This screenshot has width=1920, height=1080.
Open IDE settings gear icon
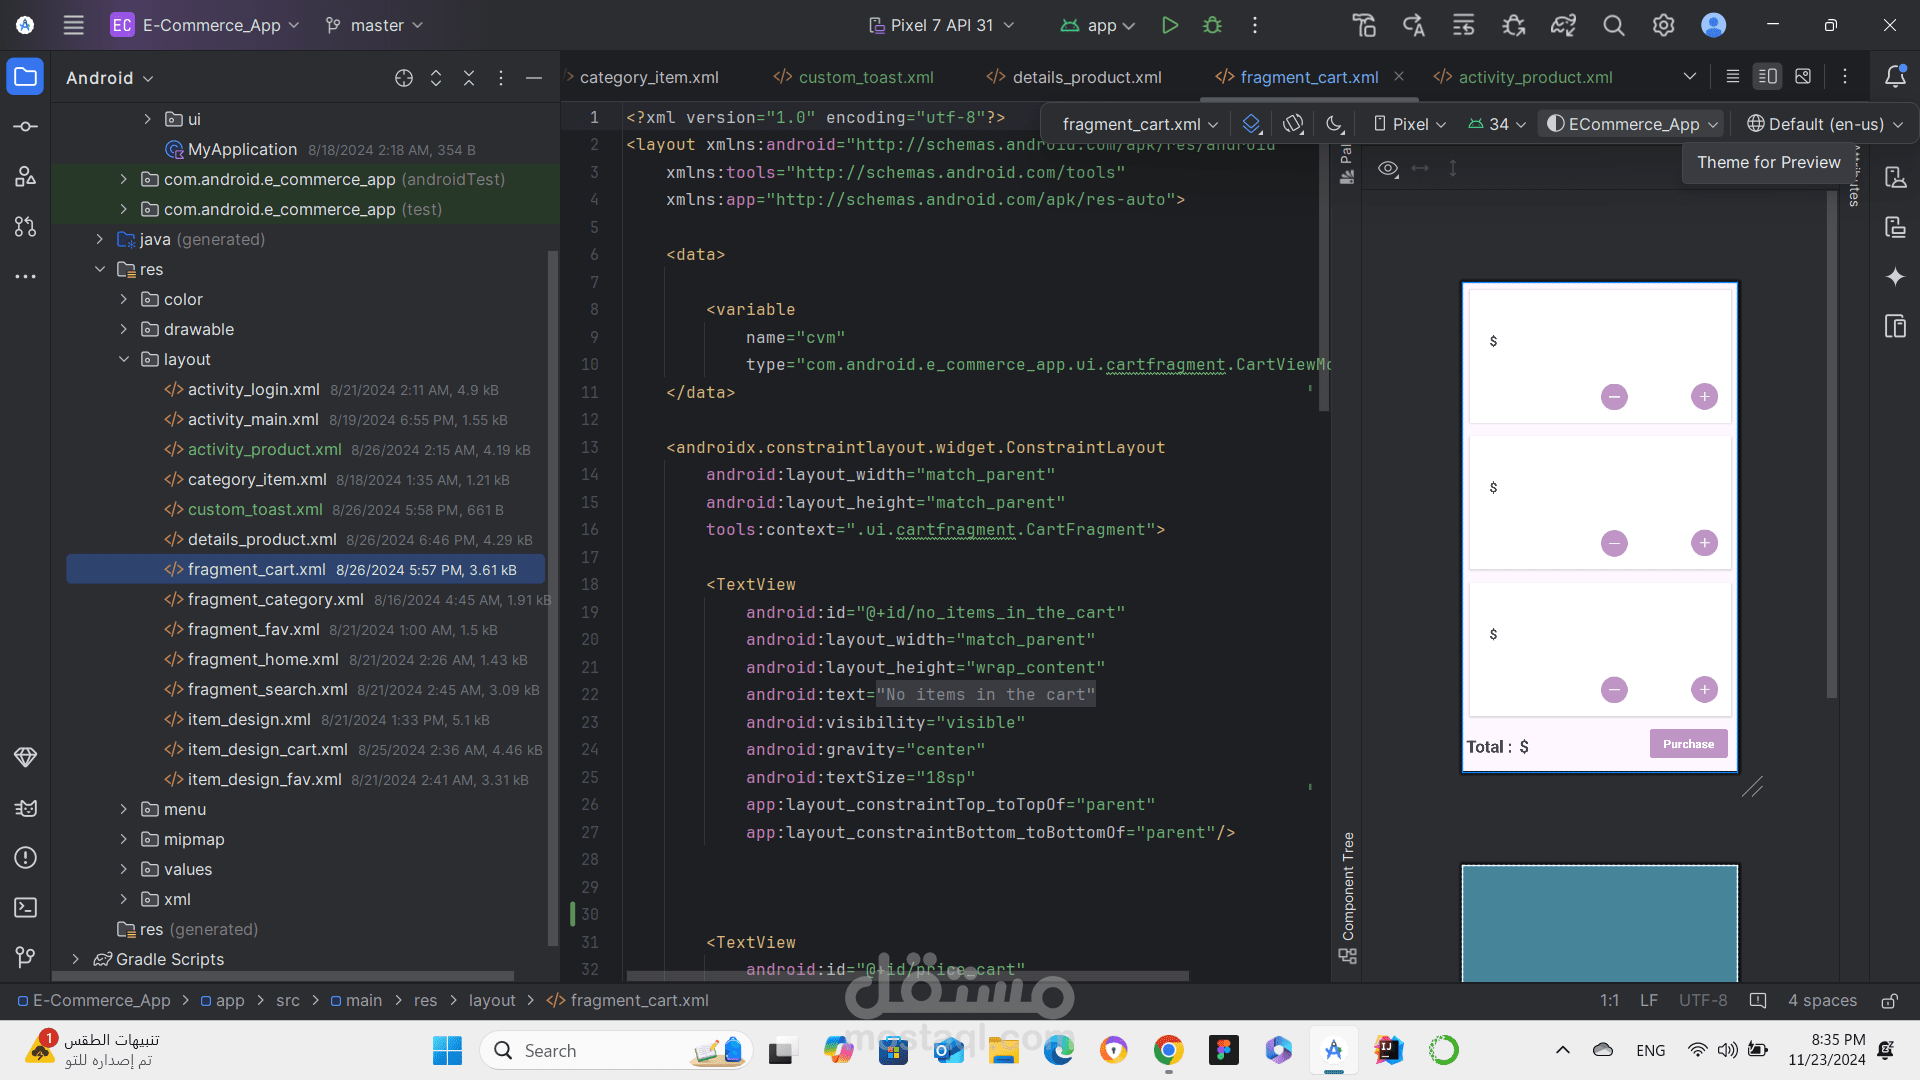tap(1663, 25)
